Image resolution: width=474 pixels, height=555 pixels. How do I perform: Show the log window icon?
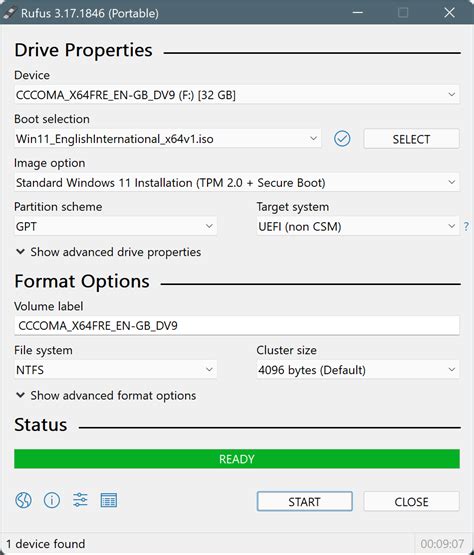tap(109, 500)
